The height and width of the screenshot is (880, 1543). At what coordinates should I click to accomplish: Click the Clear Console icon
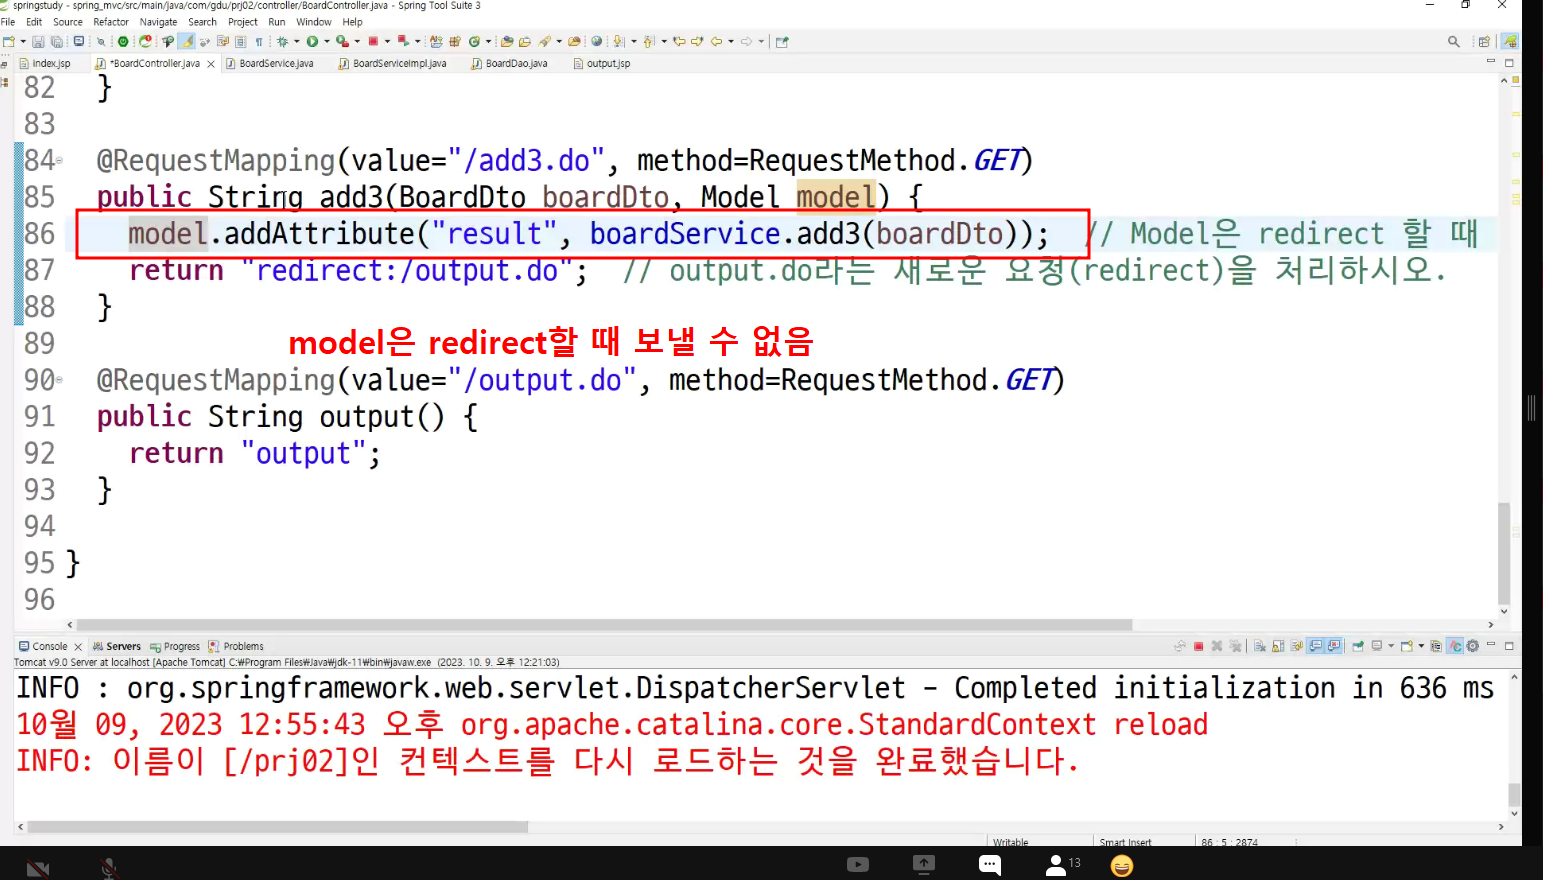click(1259, 646)
